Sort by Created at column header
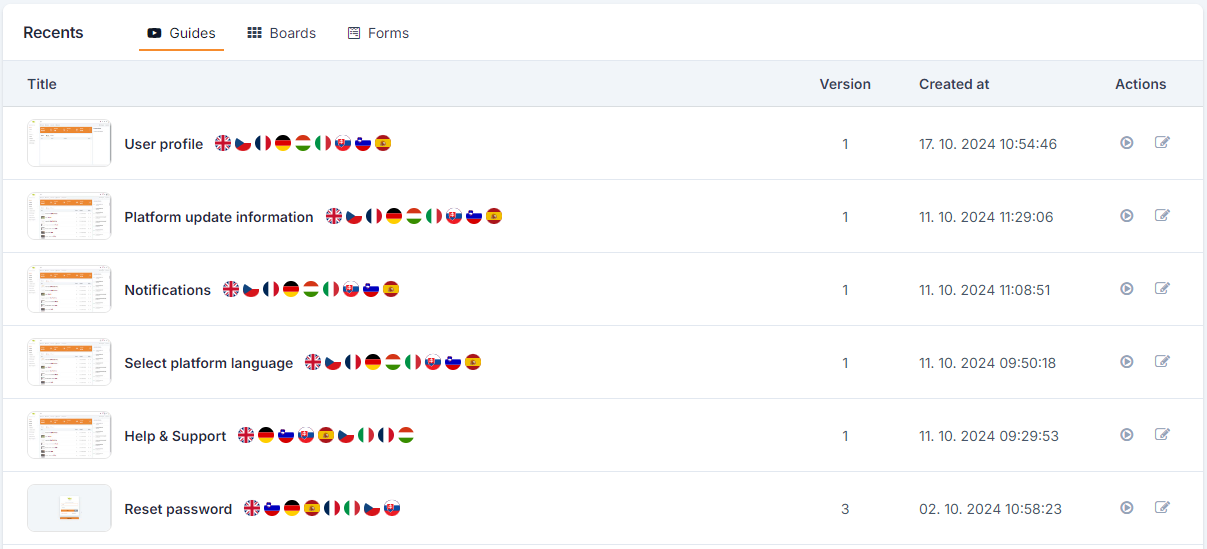The image size is (1207, 549). 954,84
